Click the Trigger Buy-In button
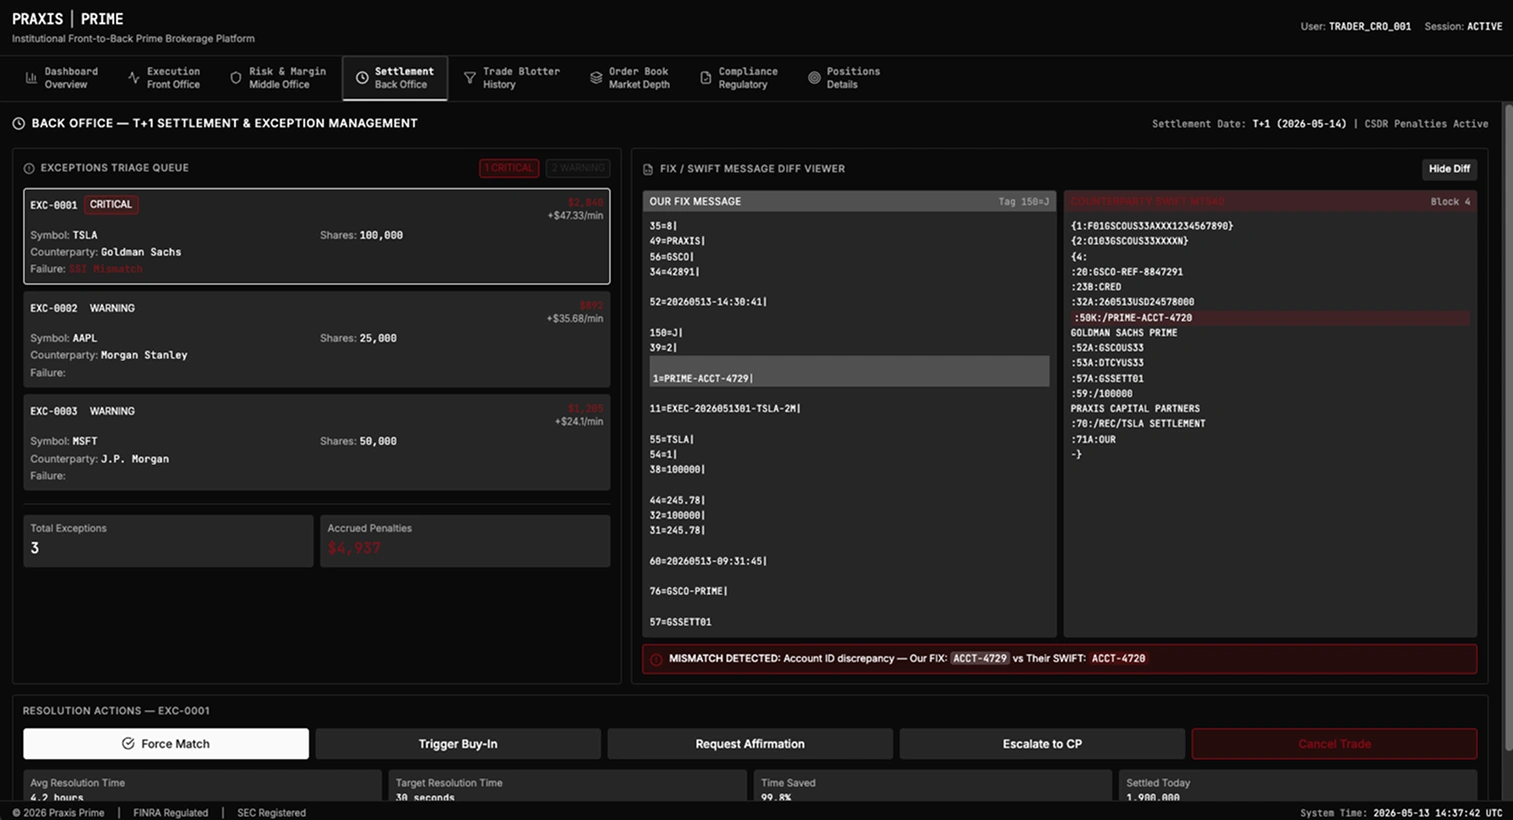This screenshot has height=820, width=1513. 458,744
